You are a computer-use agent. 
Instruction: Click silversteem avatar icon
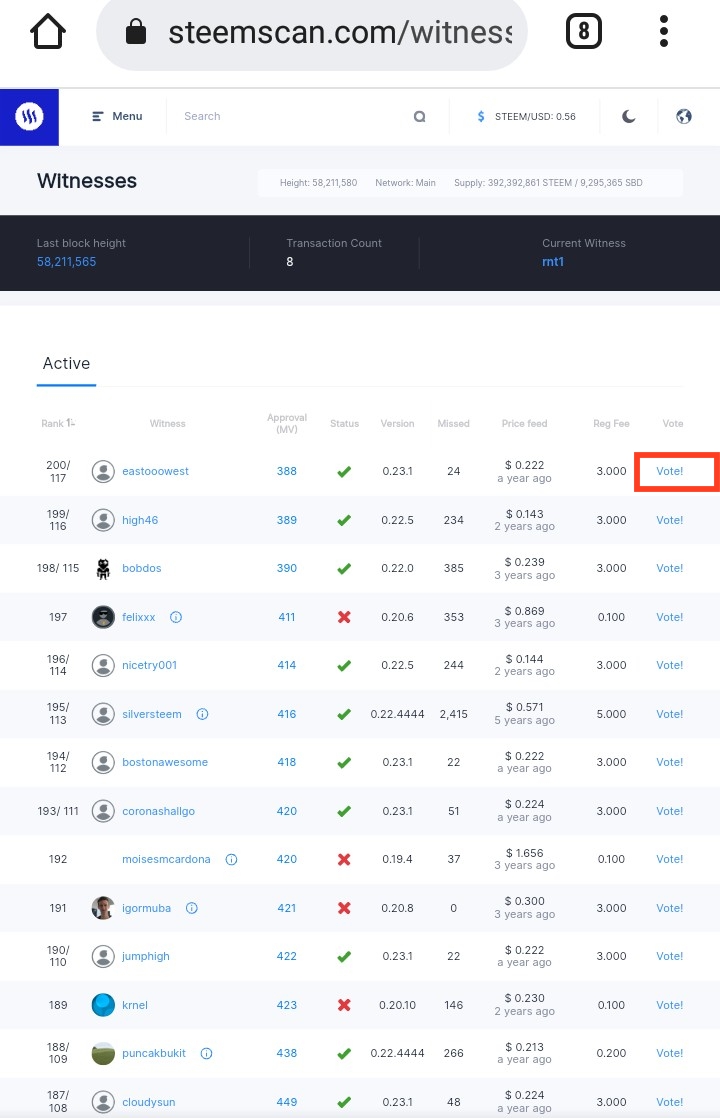(x=103, y=714)
